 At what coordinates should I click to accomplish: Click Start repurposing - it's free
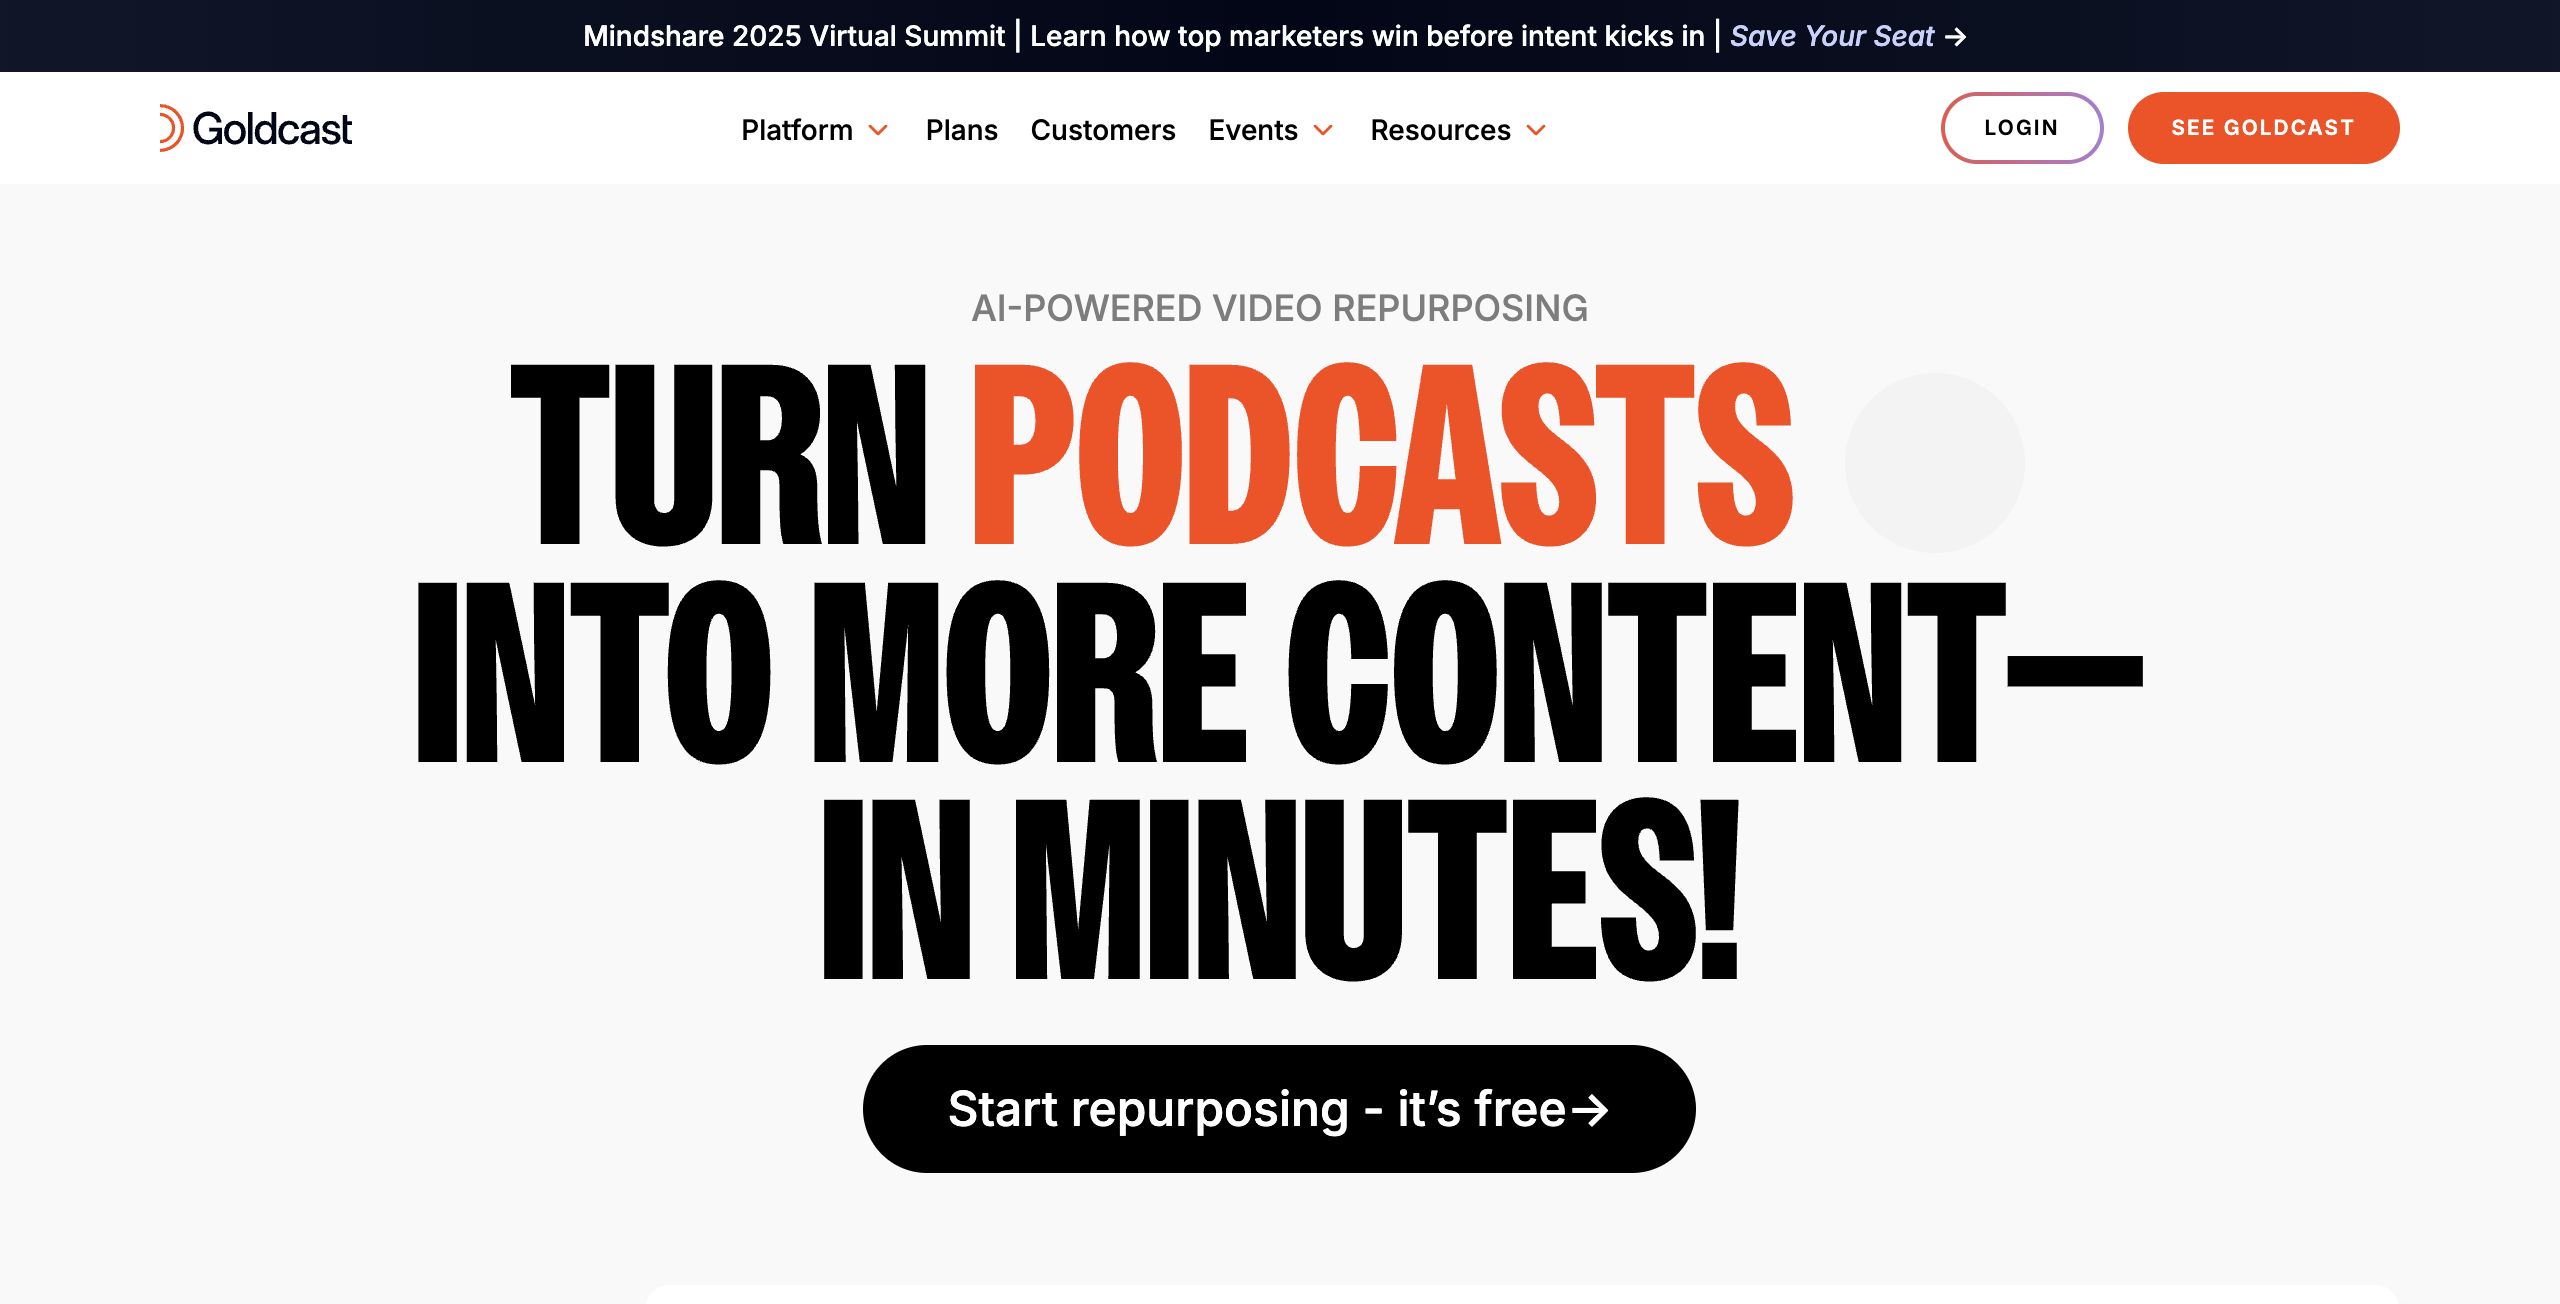pyautogui.click(x=1256, y=1109)
